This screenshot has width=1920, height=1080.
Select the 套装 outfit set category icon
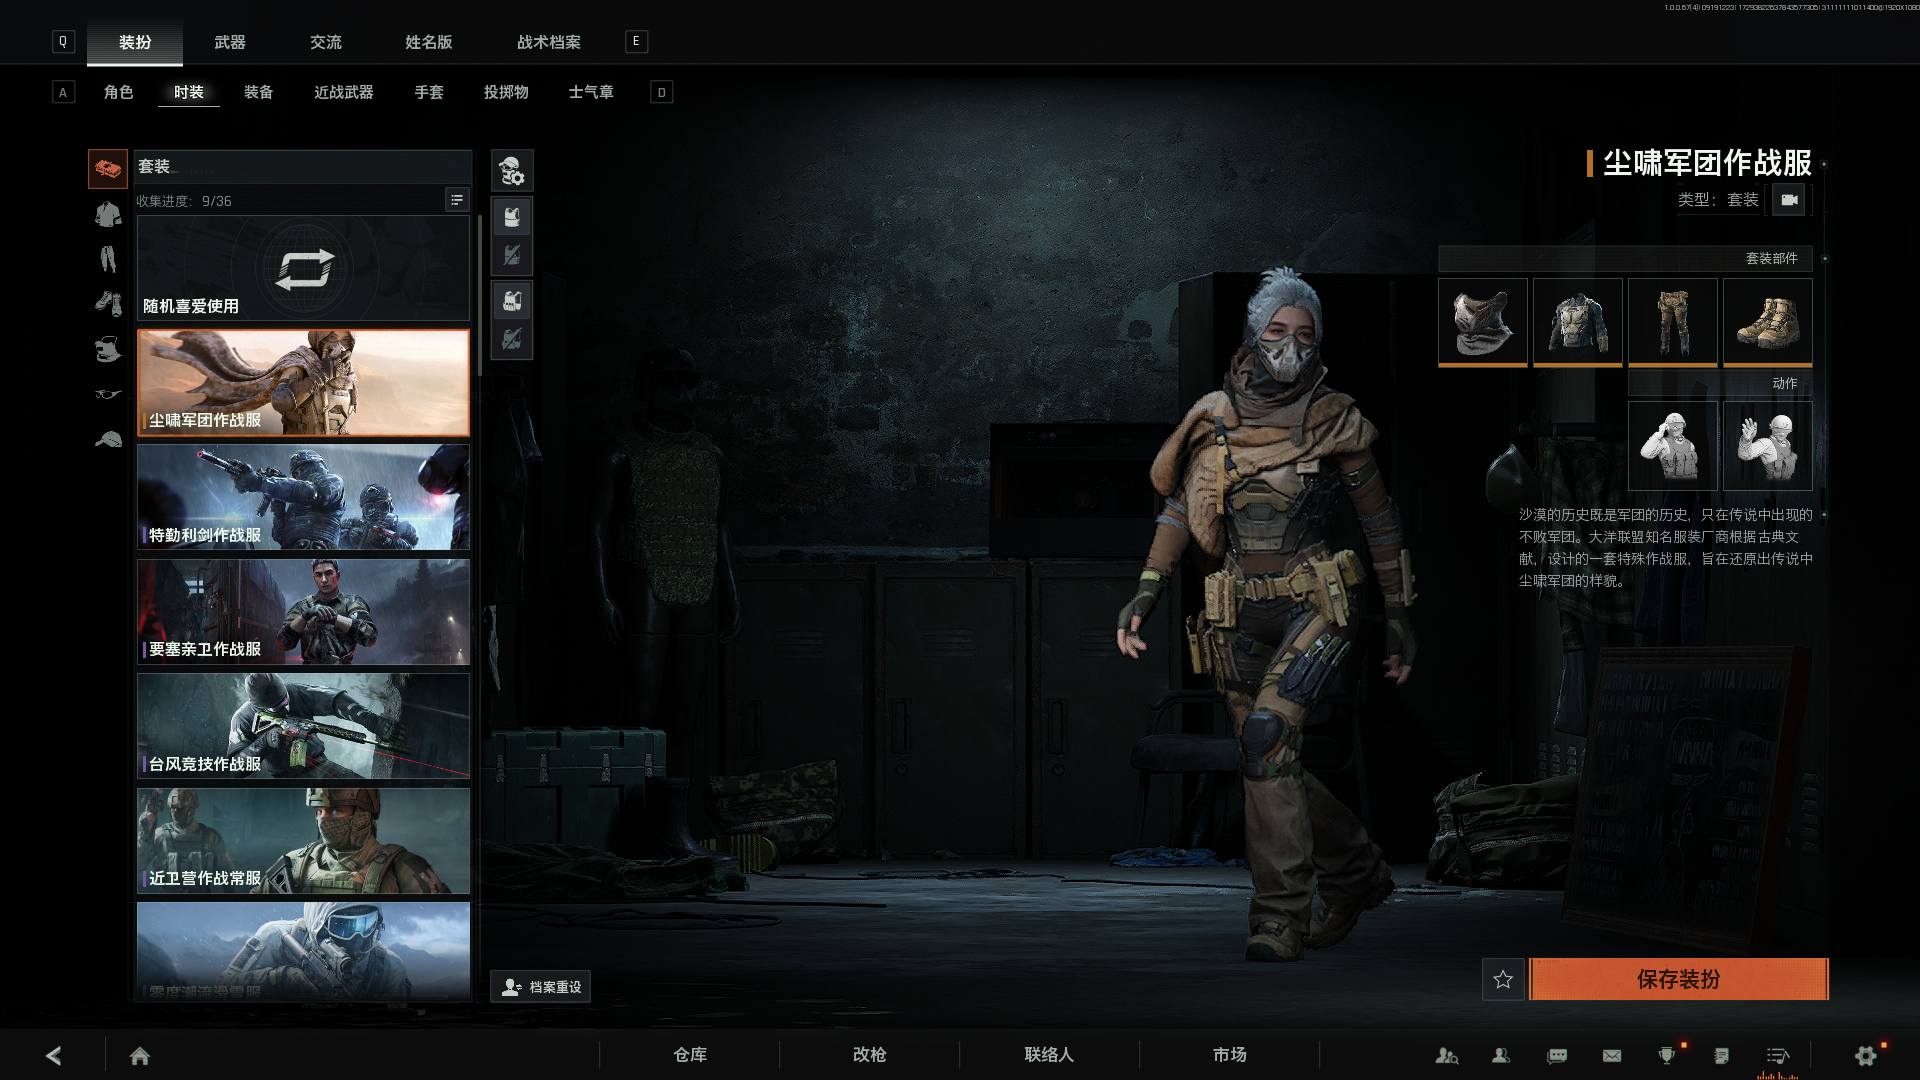pos(108,169)
